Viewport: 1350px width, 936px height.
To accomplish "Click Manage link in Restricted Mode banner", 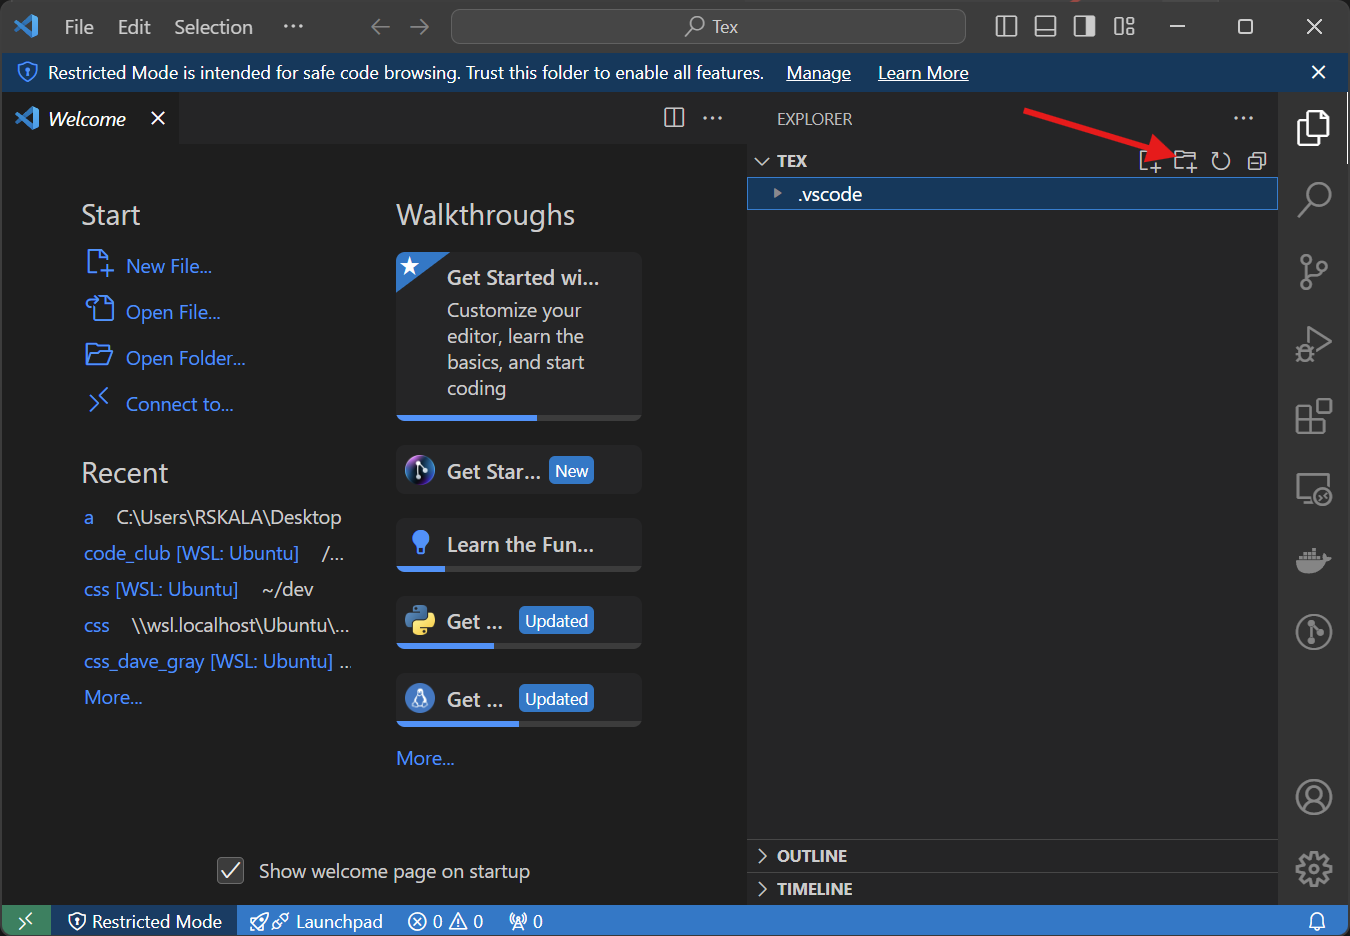I will click(x=818, y=73).
